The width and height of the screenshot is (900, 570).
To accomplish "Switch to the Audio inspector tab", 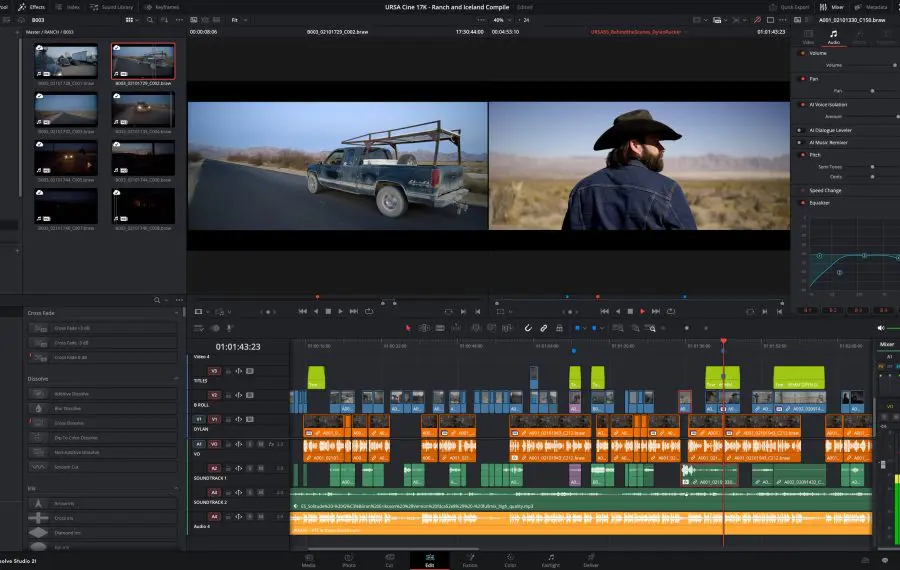I will point(833,38).
